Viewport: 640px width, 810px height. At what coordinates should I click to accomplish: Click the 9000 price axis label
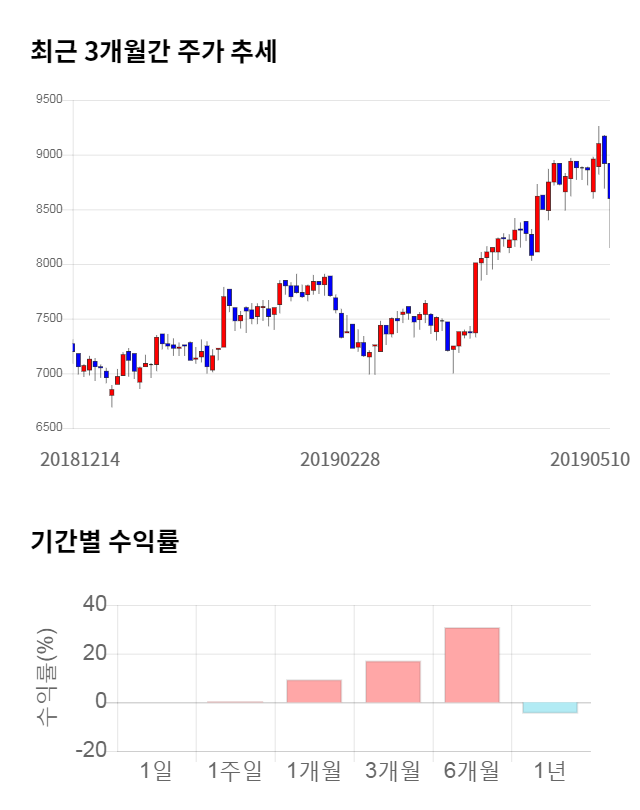click(x=48, y=155)
